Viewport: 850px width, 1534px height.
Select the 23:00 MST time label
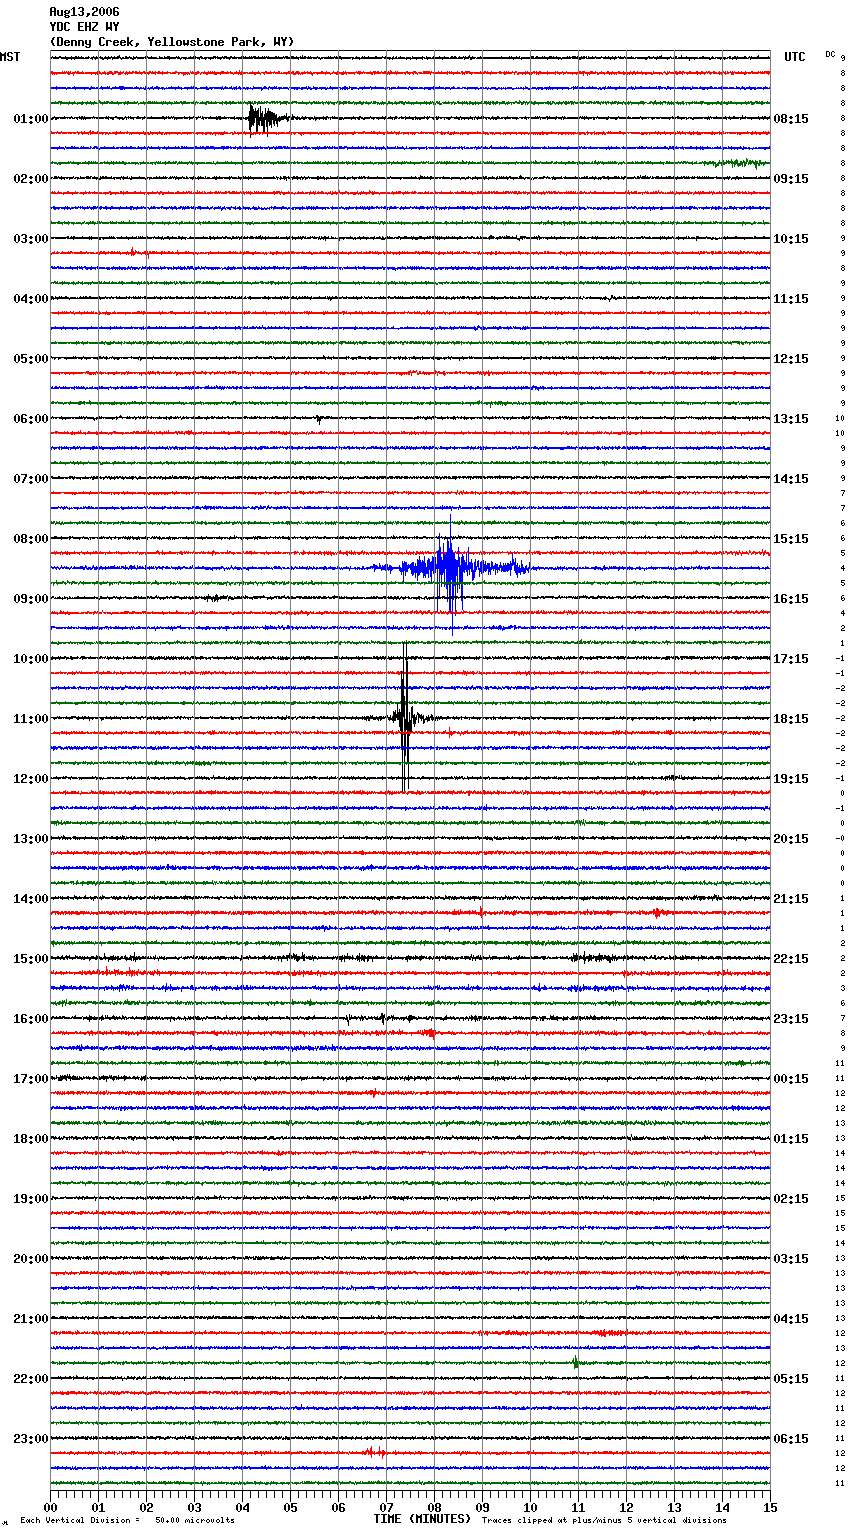(x=31, y=1439)
